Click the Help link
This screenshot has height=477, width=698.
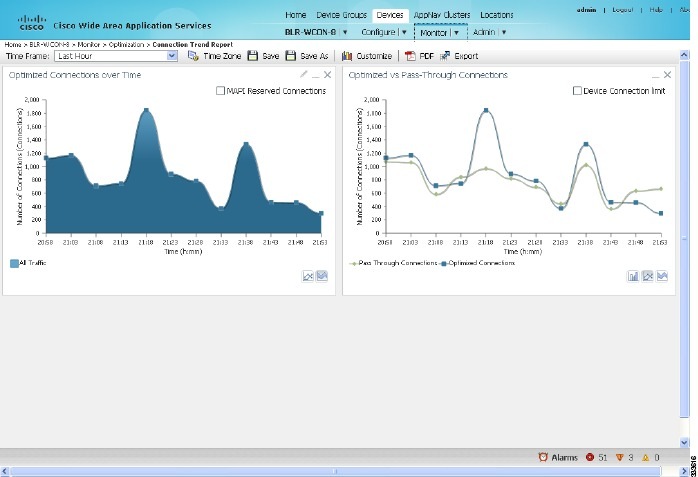point(656,9)
